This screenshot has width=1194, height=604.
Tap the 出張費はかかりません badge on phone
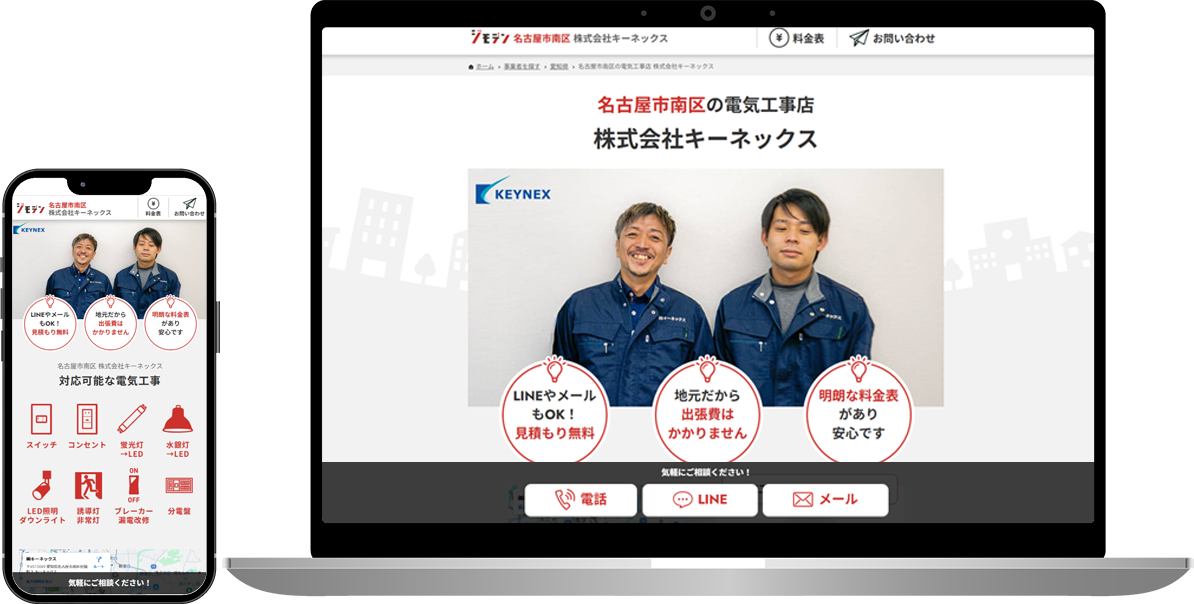click(x=110, y=323)
